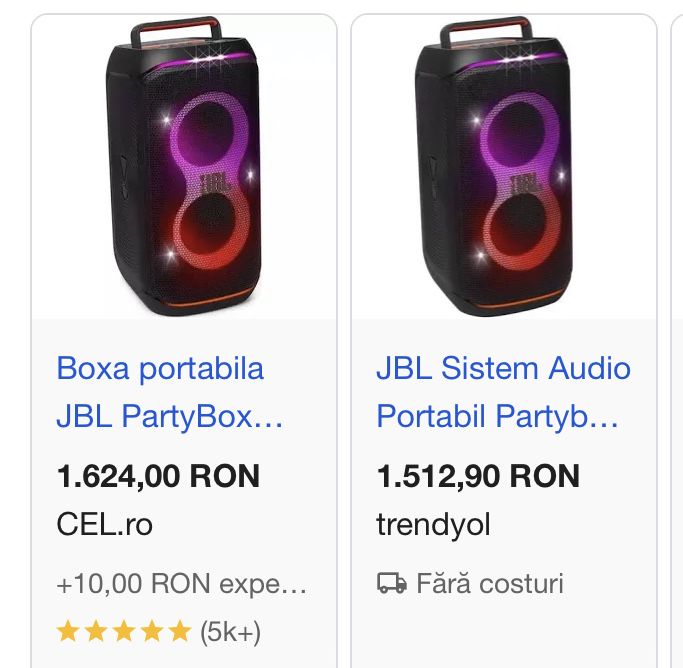The image size is (683, 668).
Task: Open the CEL.ro speaker product image
Action: tap(184, 165)
